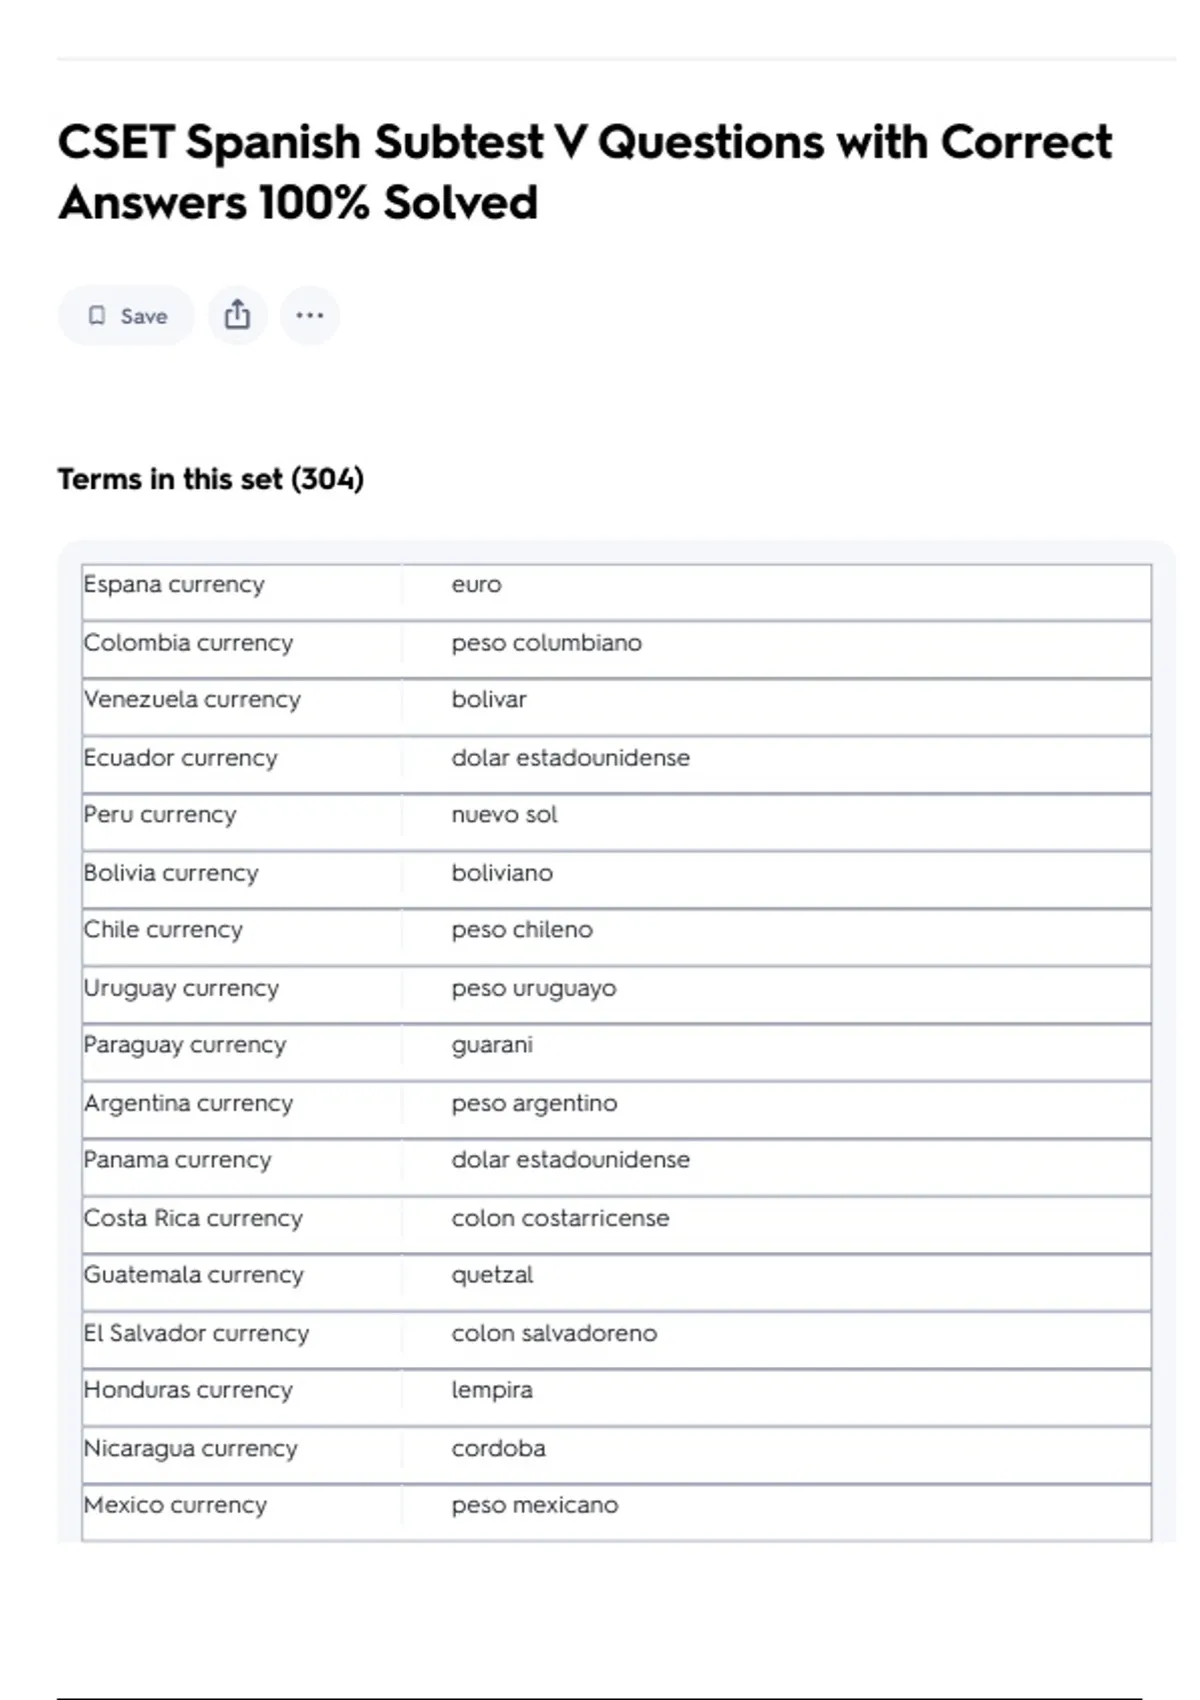Click the 'bolivar' definition cell
Viewport: 1200px width, 1700px height.
488,699
